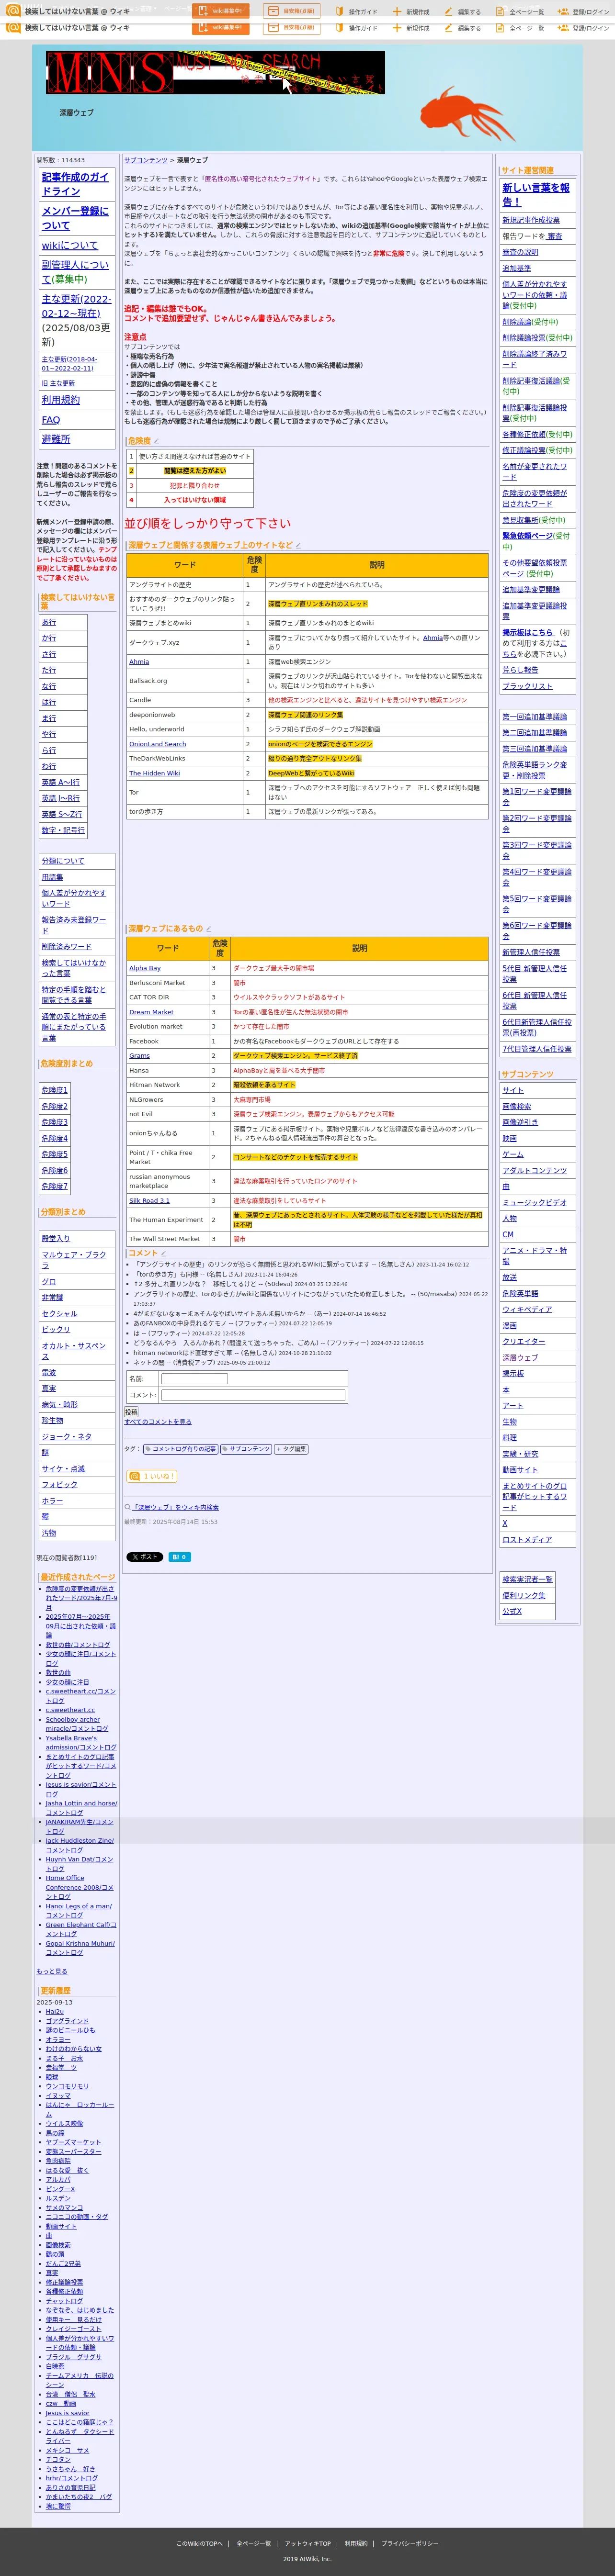Open the 英語 A~I行 index link
Viewport: 615px width, 2576px height.
point(61,782)
